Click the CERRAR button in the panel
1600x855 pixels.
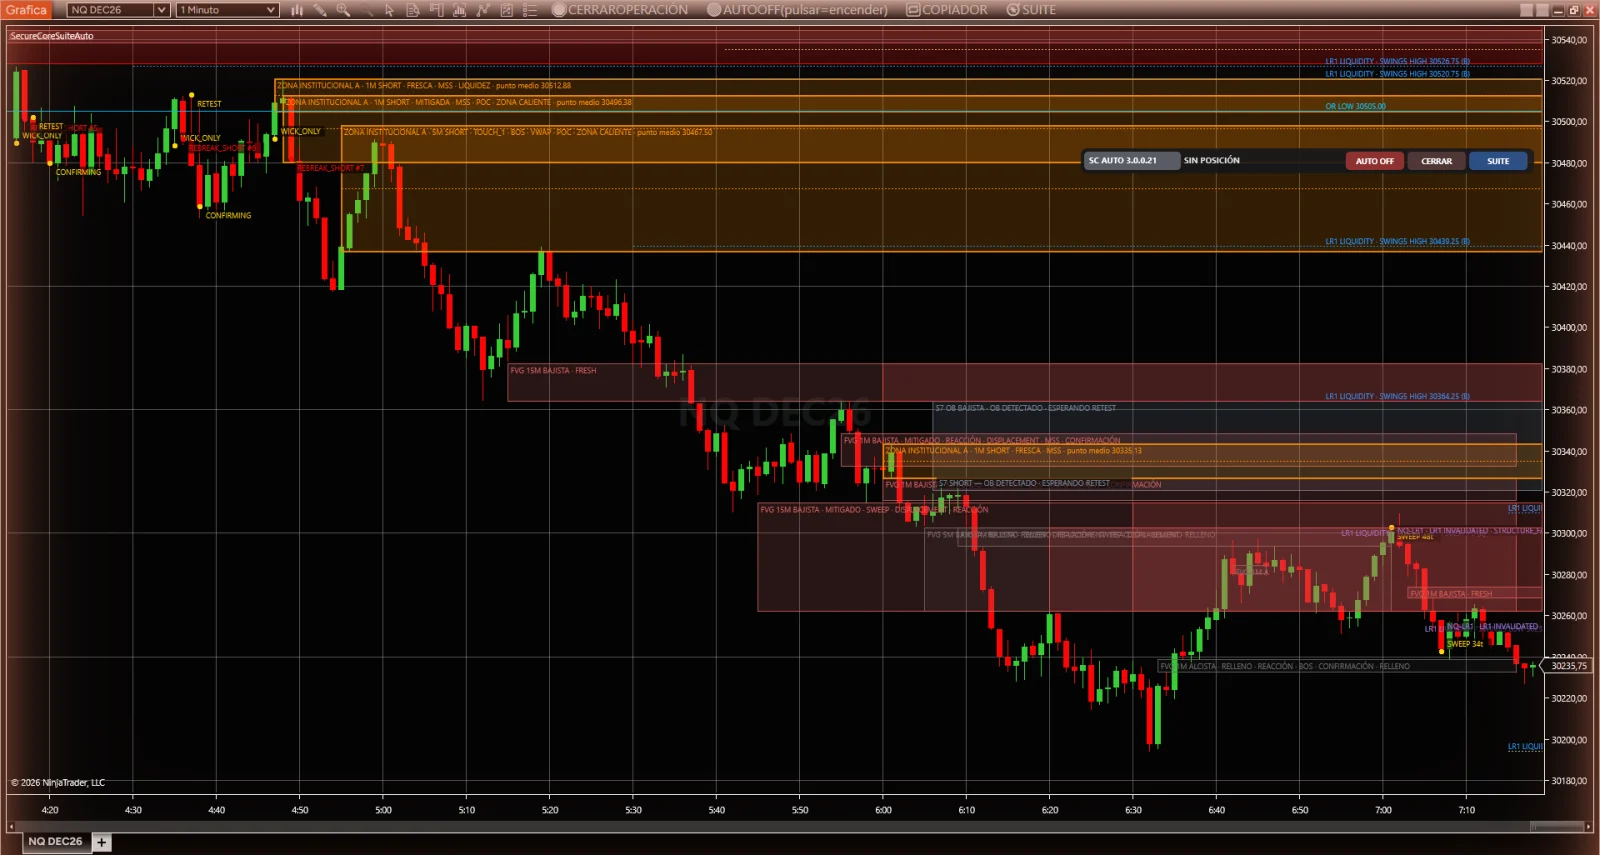(x=1436, y=161)
